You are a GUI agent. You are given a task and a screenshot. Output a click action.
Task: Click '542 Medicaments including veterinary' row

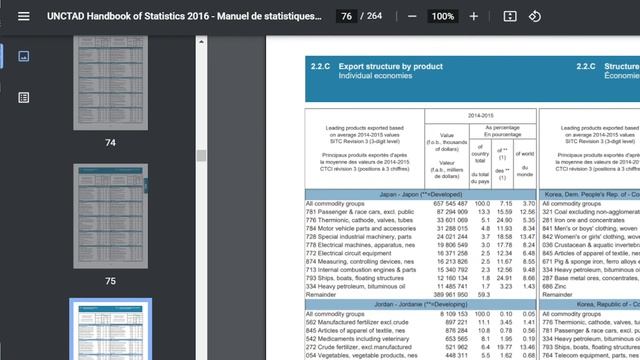click(x=420, y=339)
